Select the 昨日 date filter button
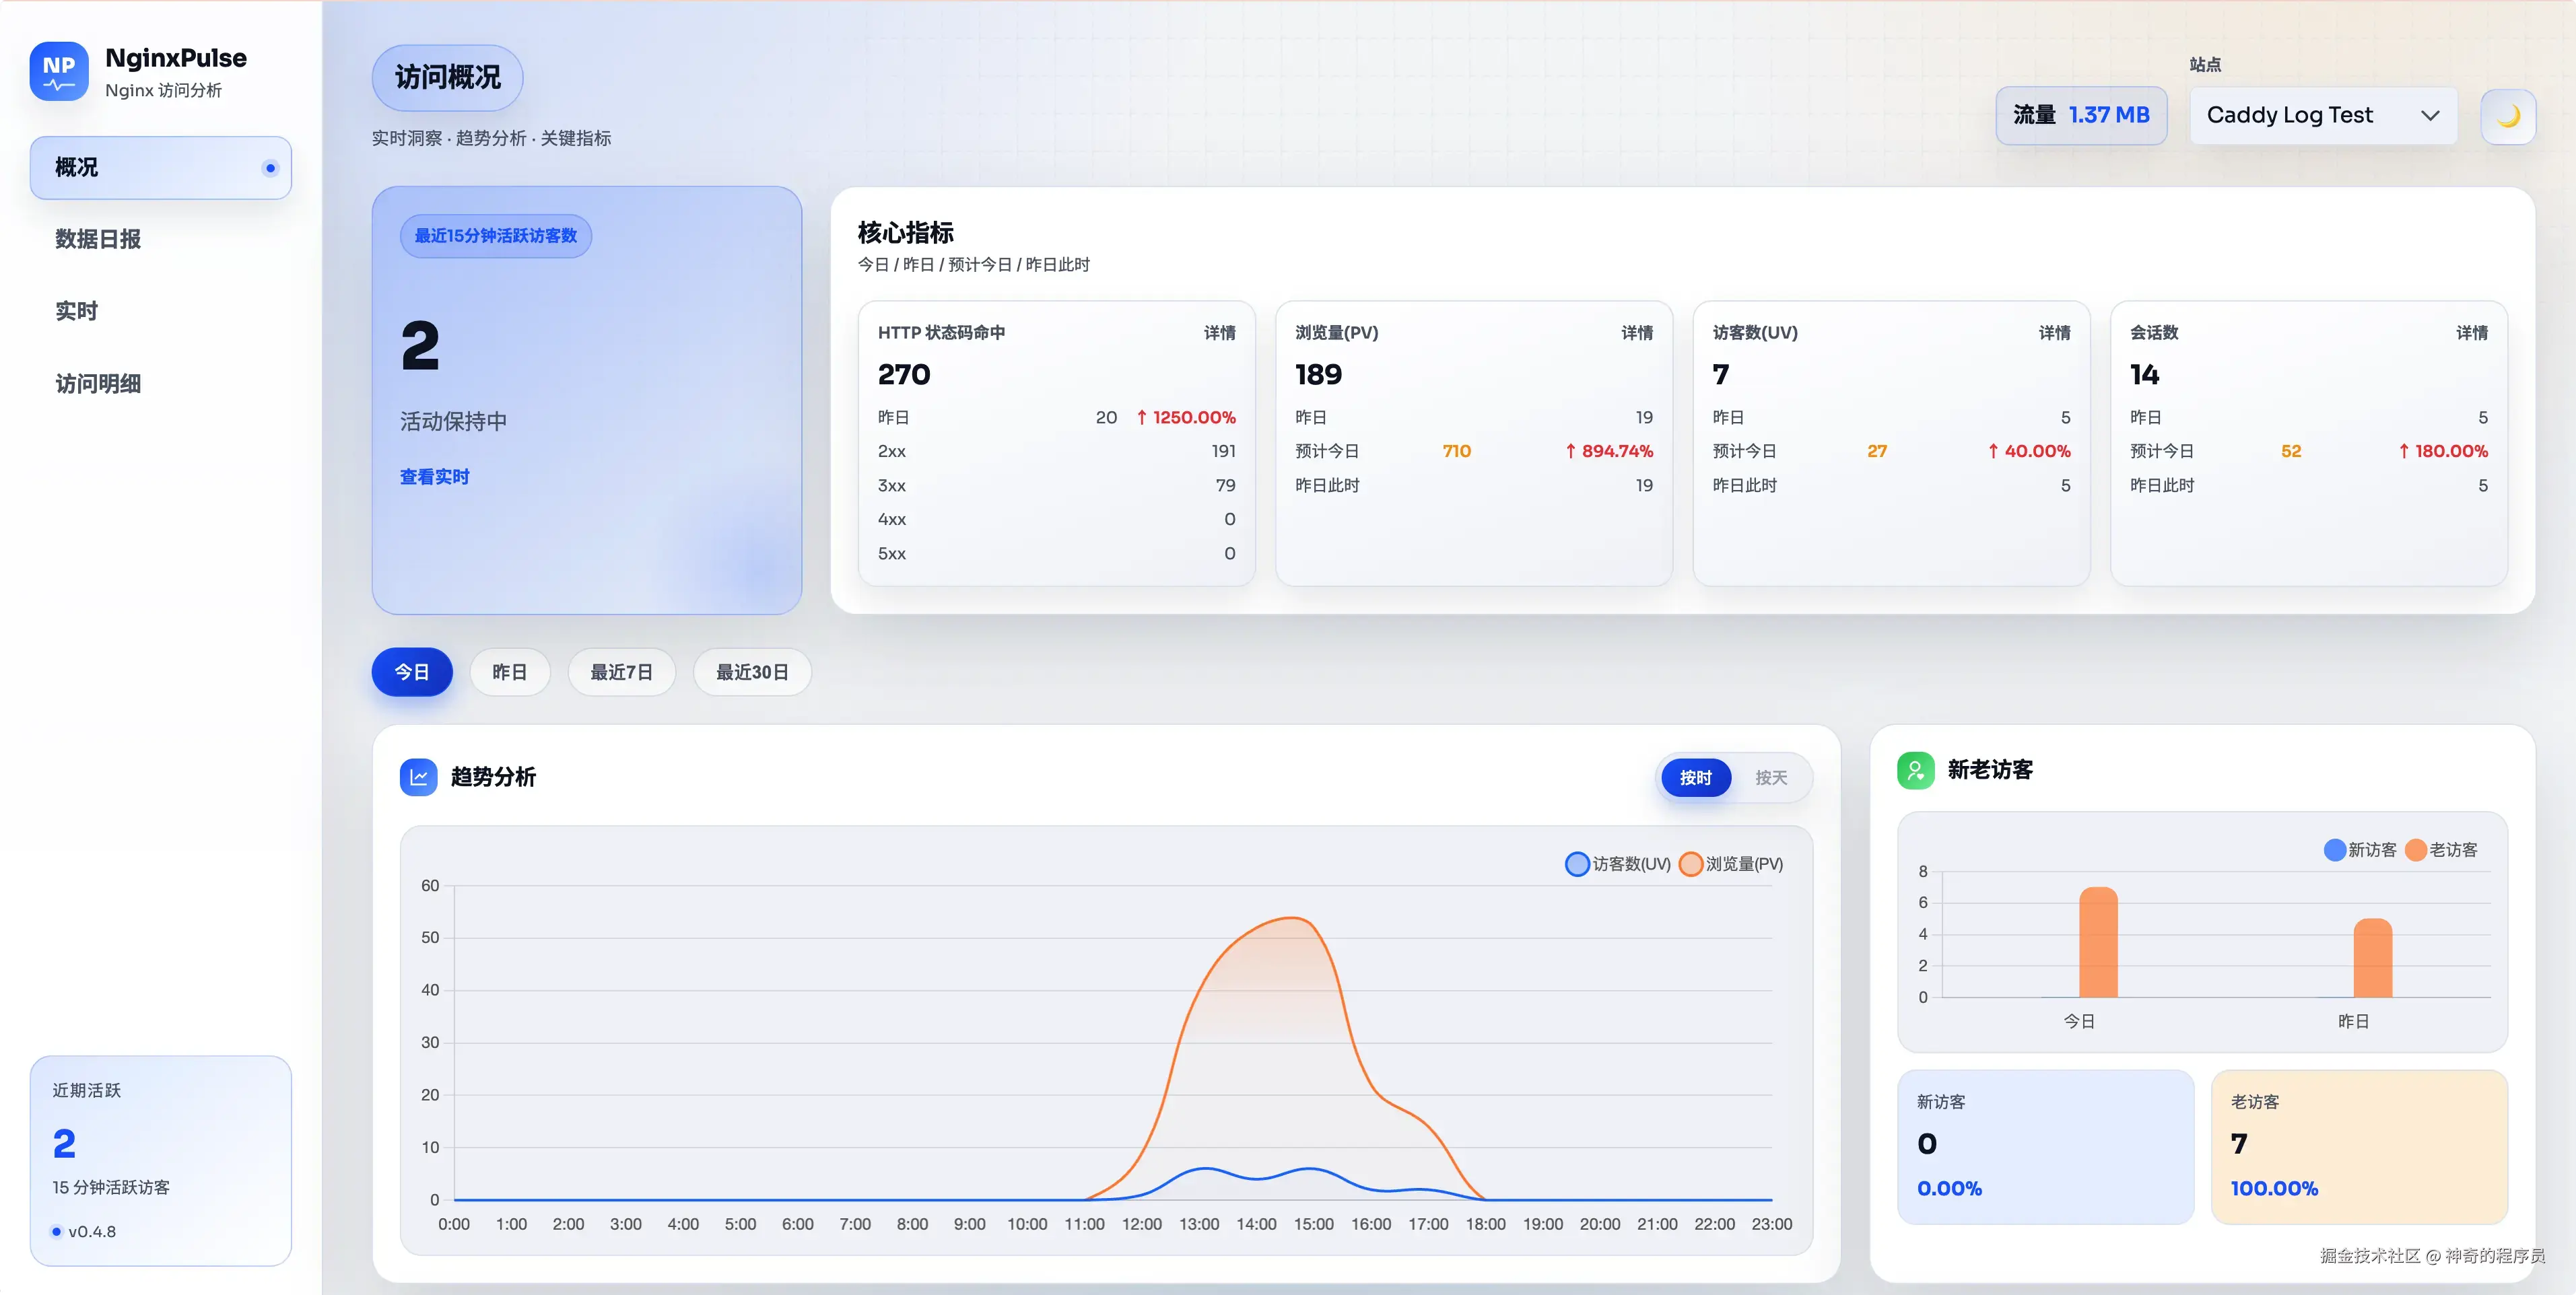Screen dimensions: 2576x1295 (x=510, y=672)
